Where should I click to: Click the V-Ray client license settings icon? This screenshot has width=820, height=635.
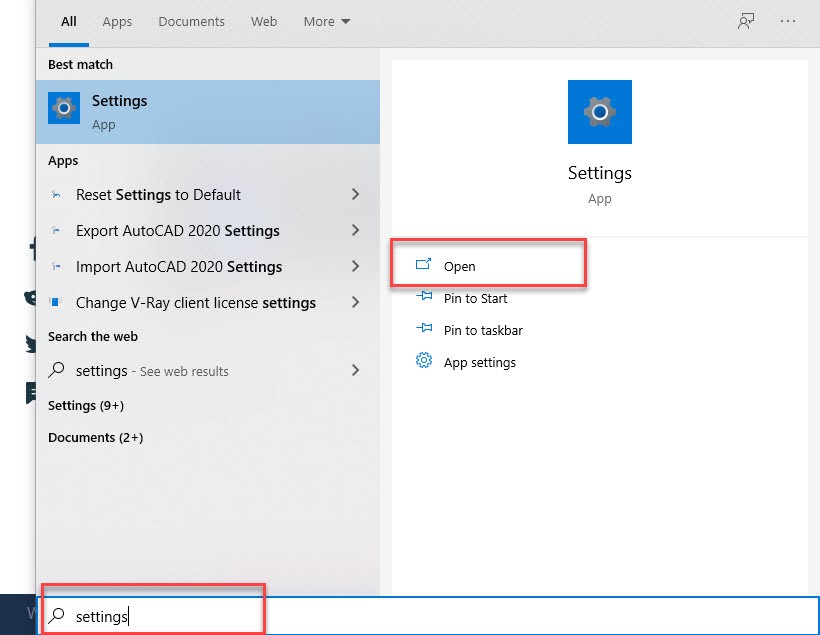(x=55, y=302)
